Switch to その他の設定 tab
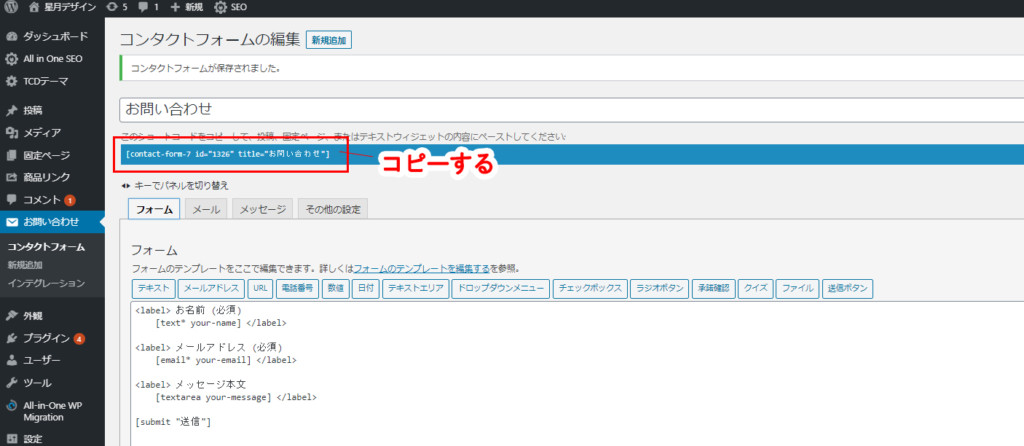The height and width of the screenshot is (446, 1024). tap(333, 209)
